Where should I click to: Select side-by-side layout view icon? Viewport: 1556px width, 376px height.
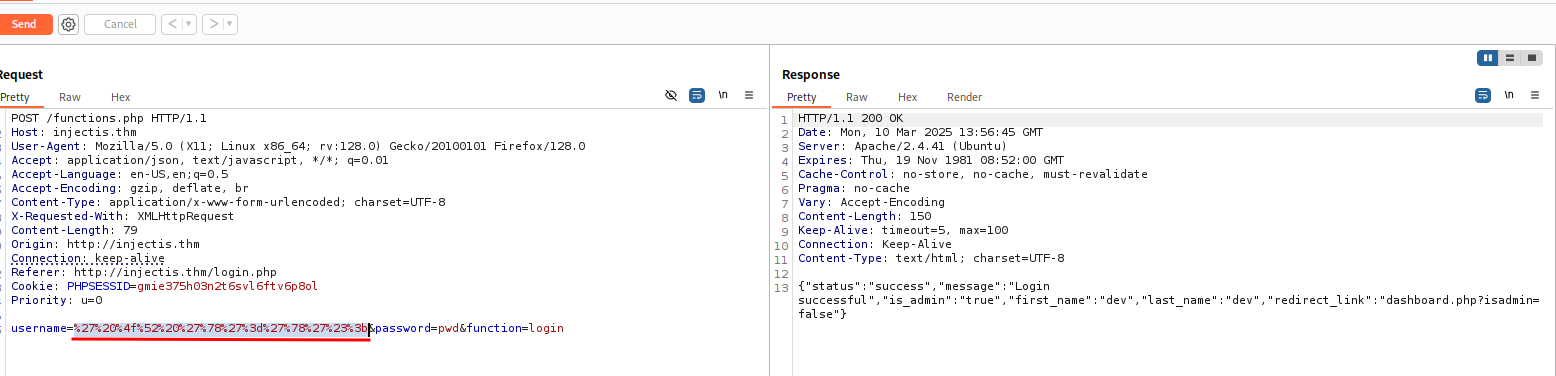(x=1488, y=58)
